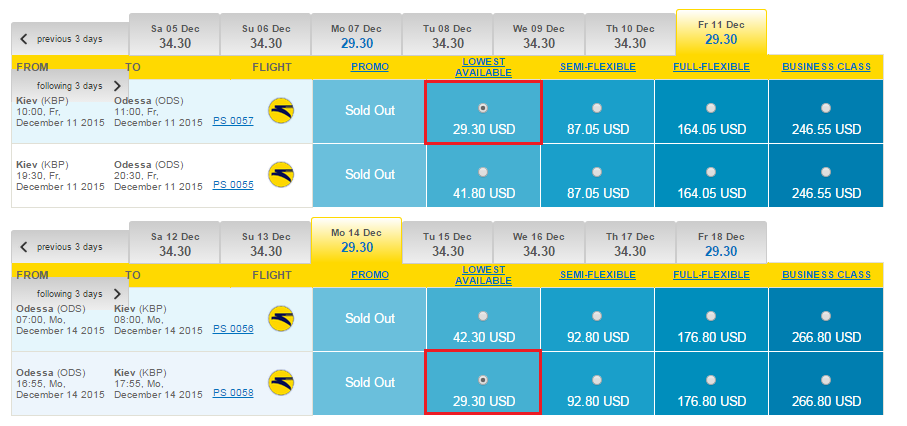Click the airline logo beside flight PS 0056

[281, 318]
